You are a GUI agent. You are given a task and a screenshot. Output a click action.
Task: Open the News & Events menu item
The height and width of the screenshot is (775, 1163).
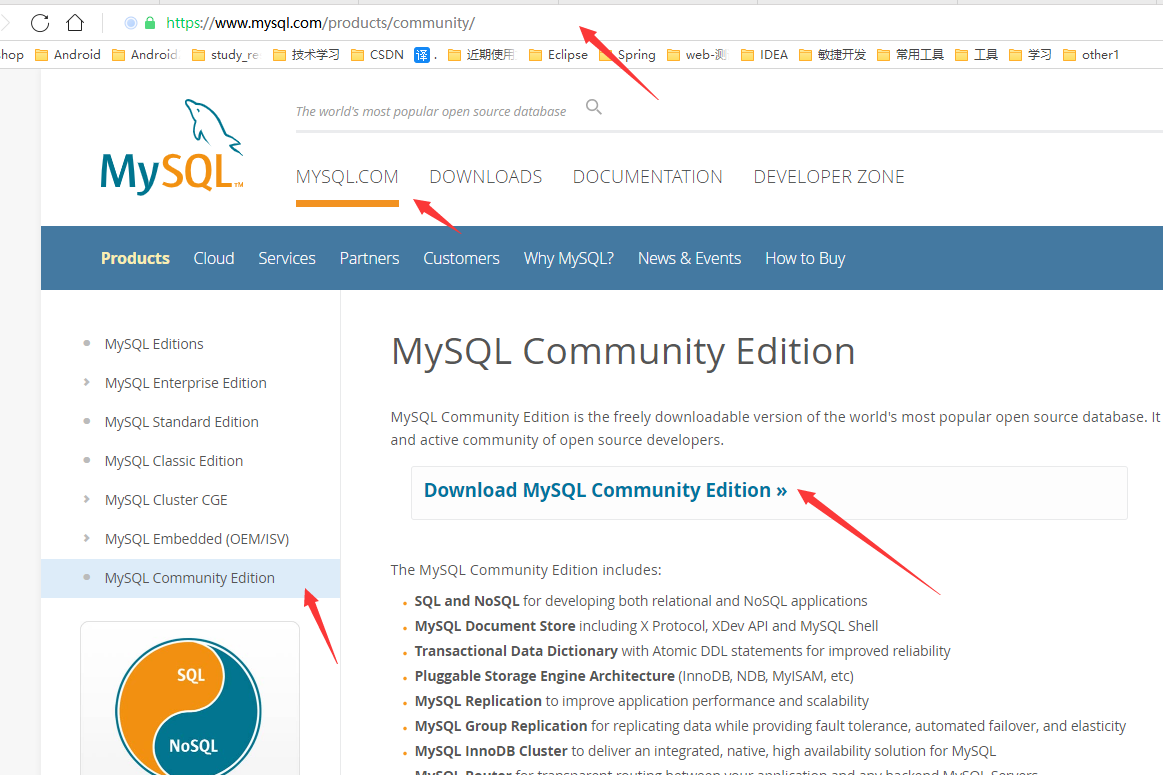pos(690,258)
